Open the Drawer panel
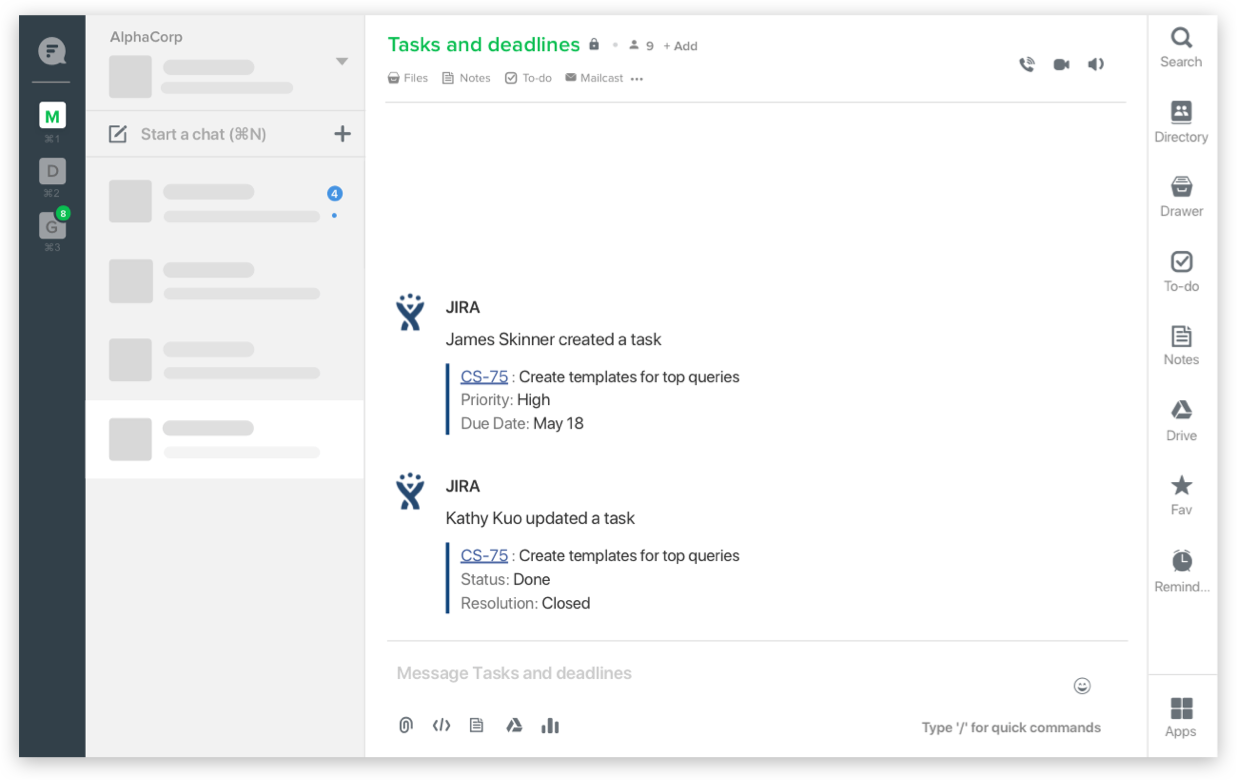1237x780 pixels. click(x=1181, y=197)
